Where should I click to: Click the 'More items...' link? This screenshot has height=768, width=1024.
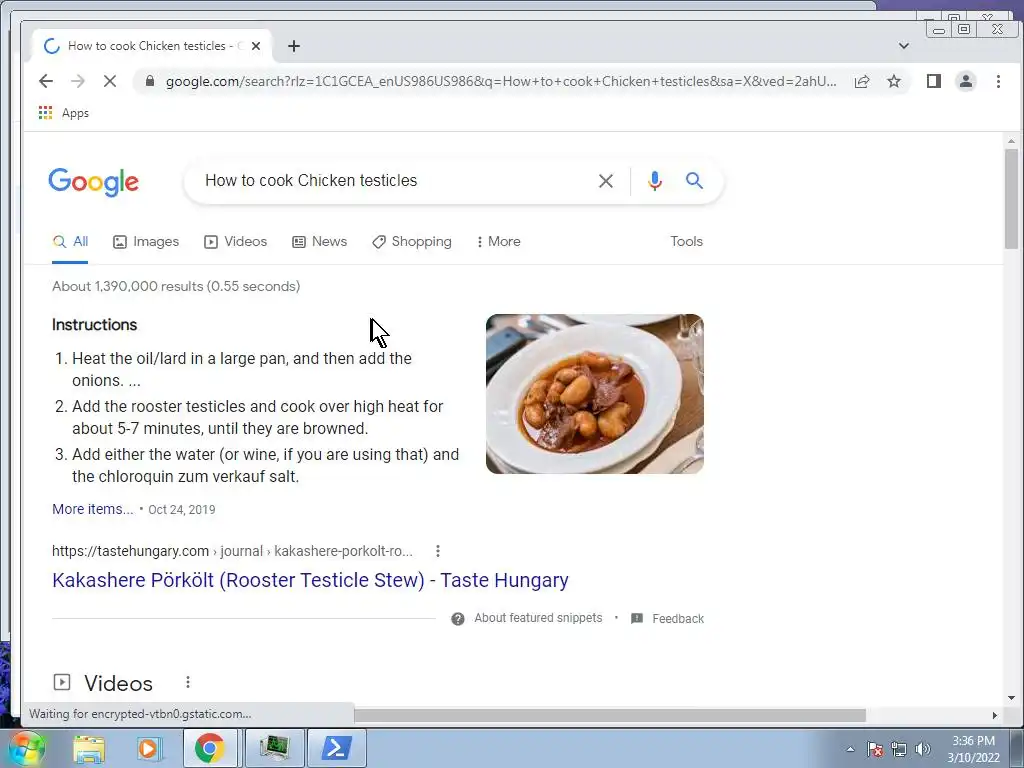click(93, 509)
